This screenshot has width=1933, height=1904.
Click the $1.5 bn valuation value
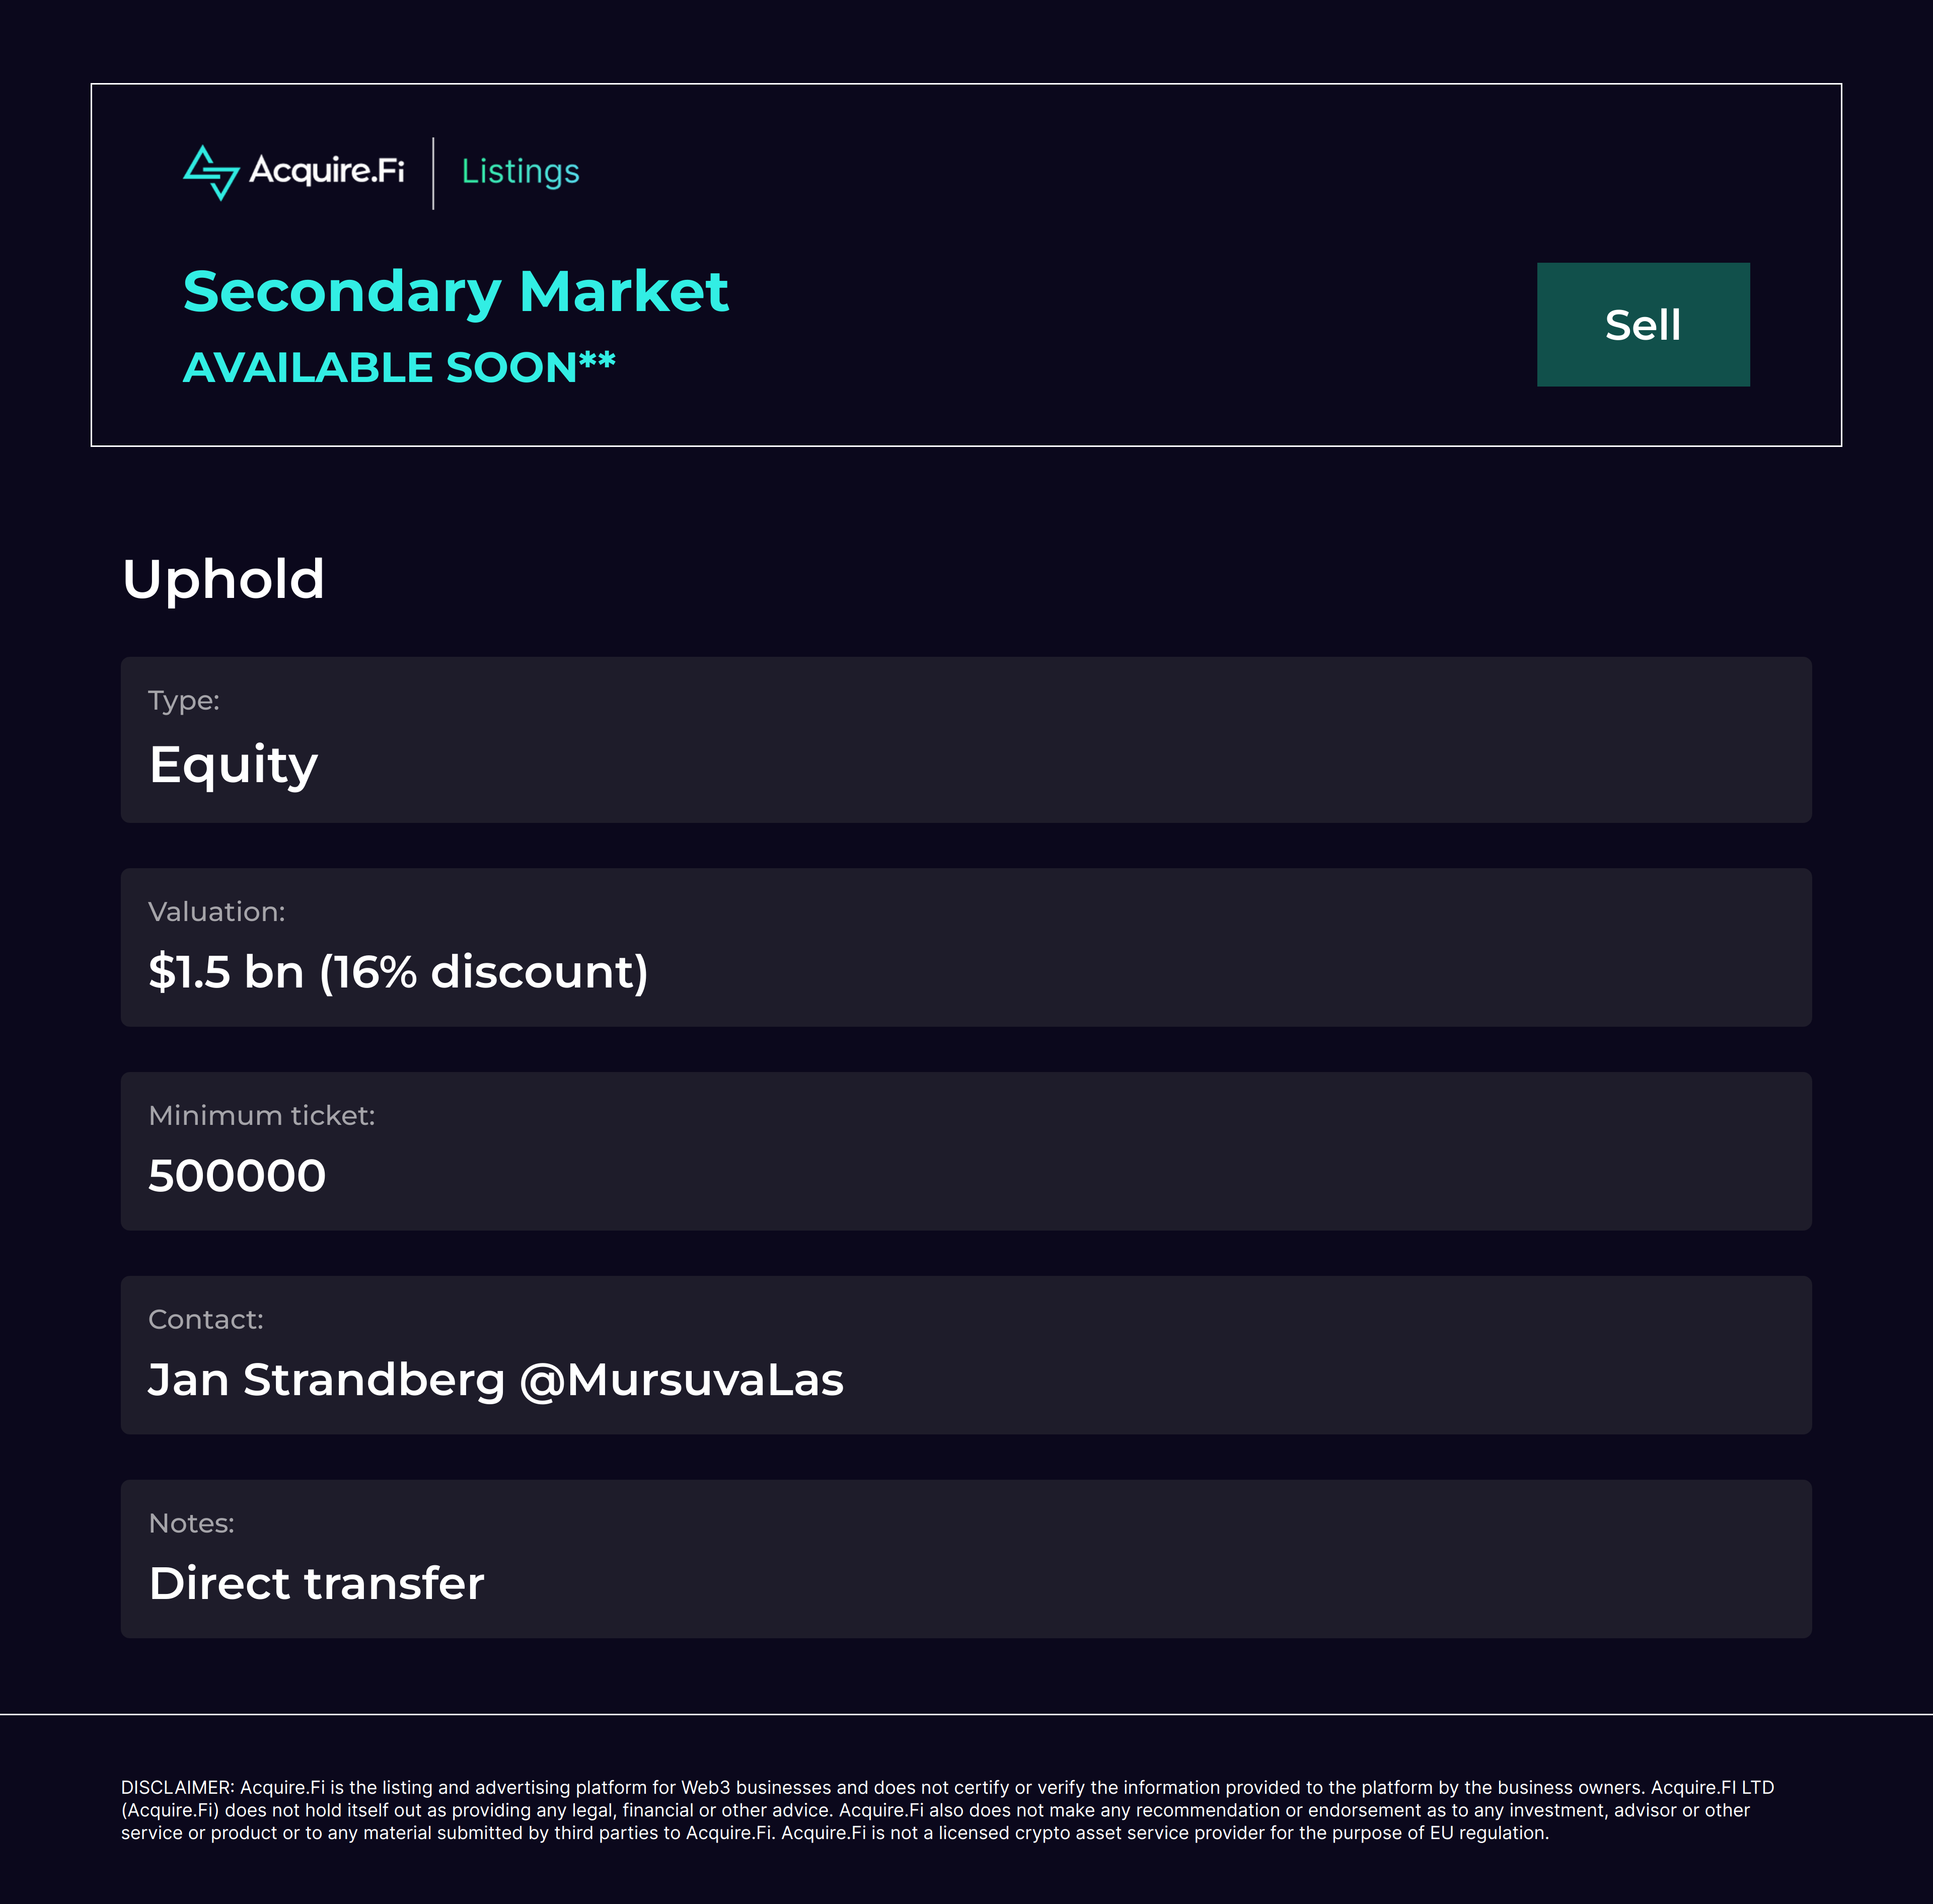tap(226, 972)
